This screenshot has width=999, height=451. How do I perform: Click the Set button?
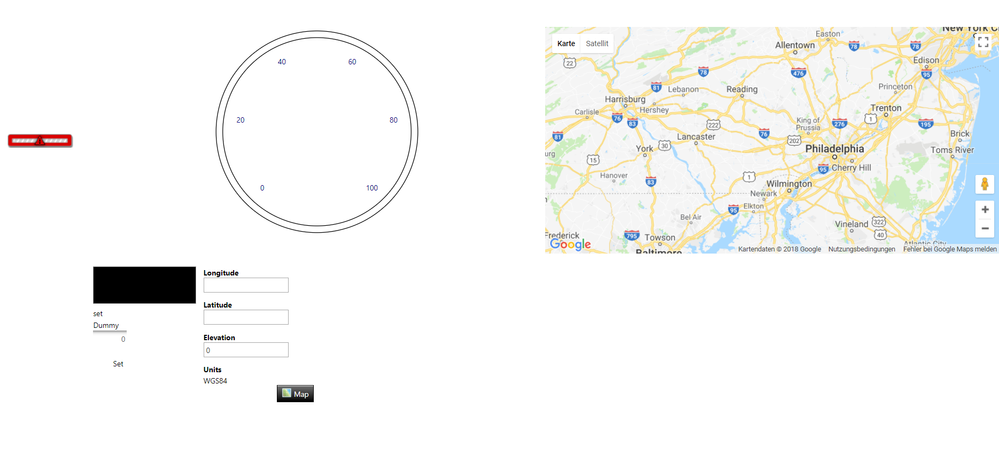118,364
